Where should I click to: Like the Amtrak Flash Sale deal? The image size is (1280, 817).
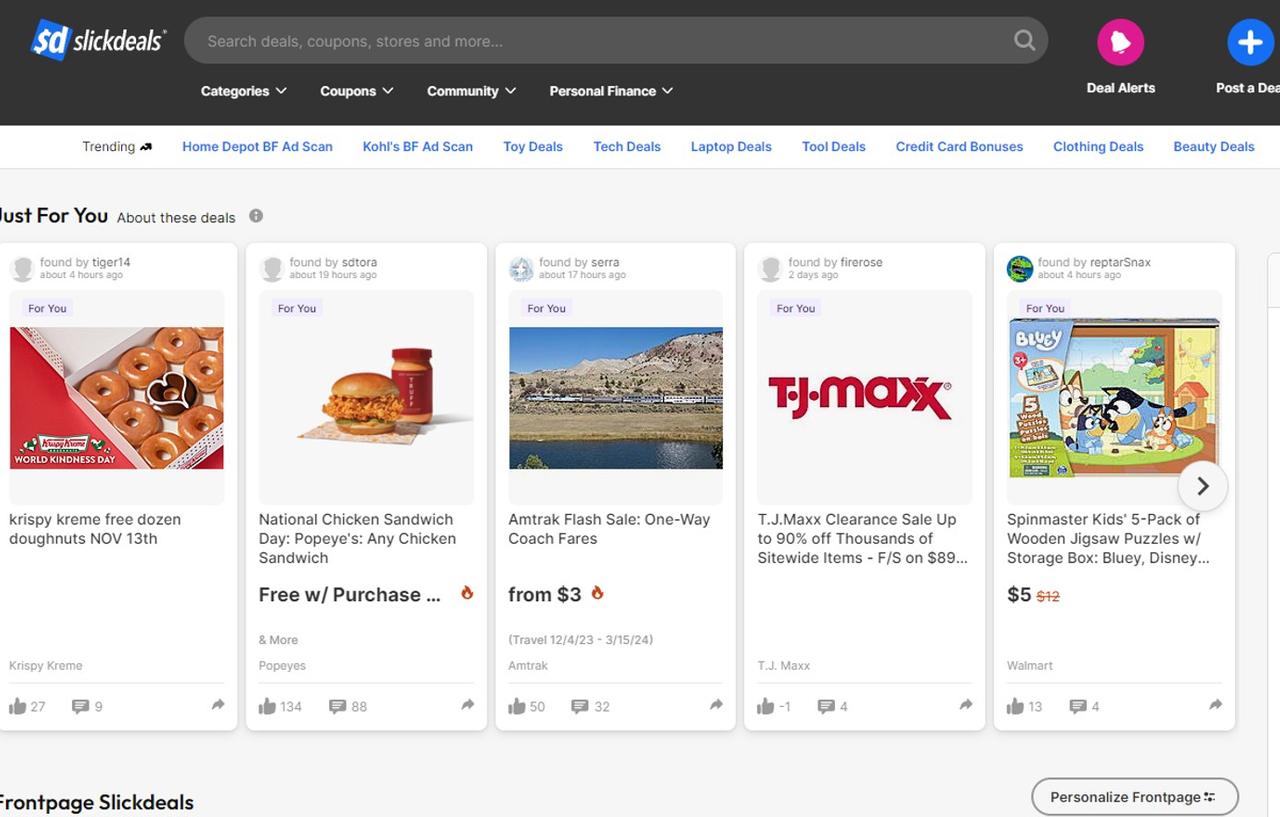[517, 706]
